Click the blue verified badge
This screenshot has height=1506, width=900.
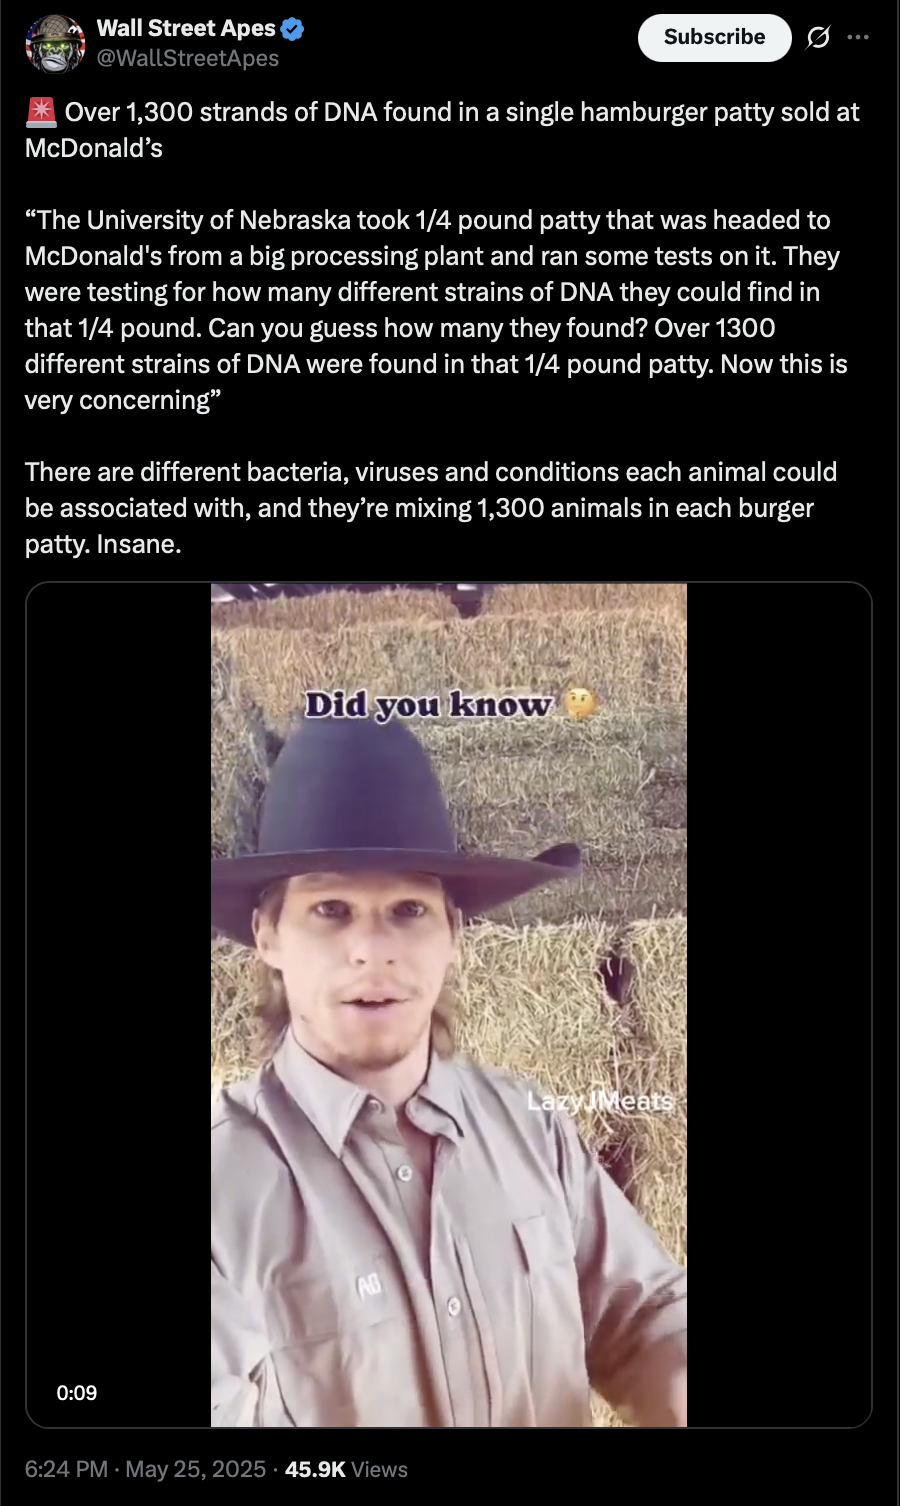292,29
